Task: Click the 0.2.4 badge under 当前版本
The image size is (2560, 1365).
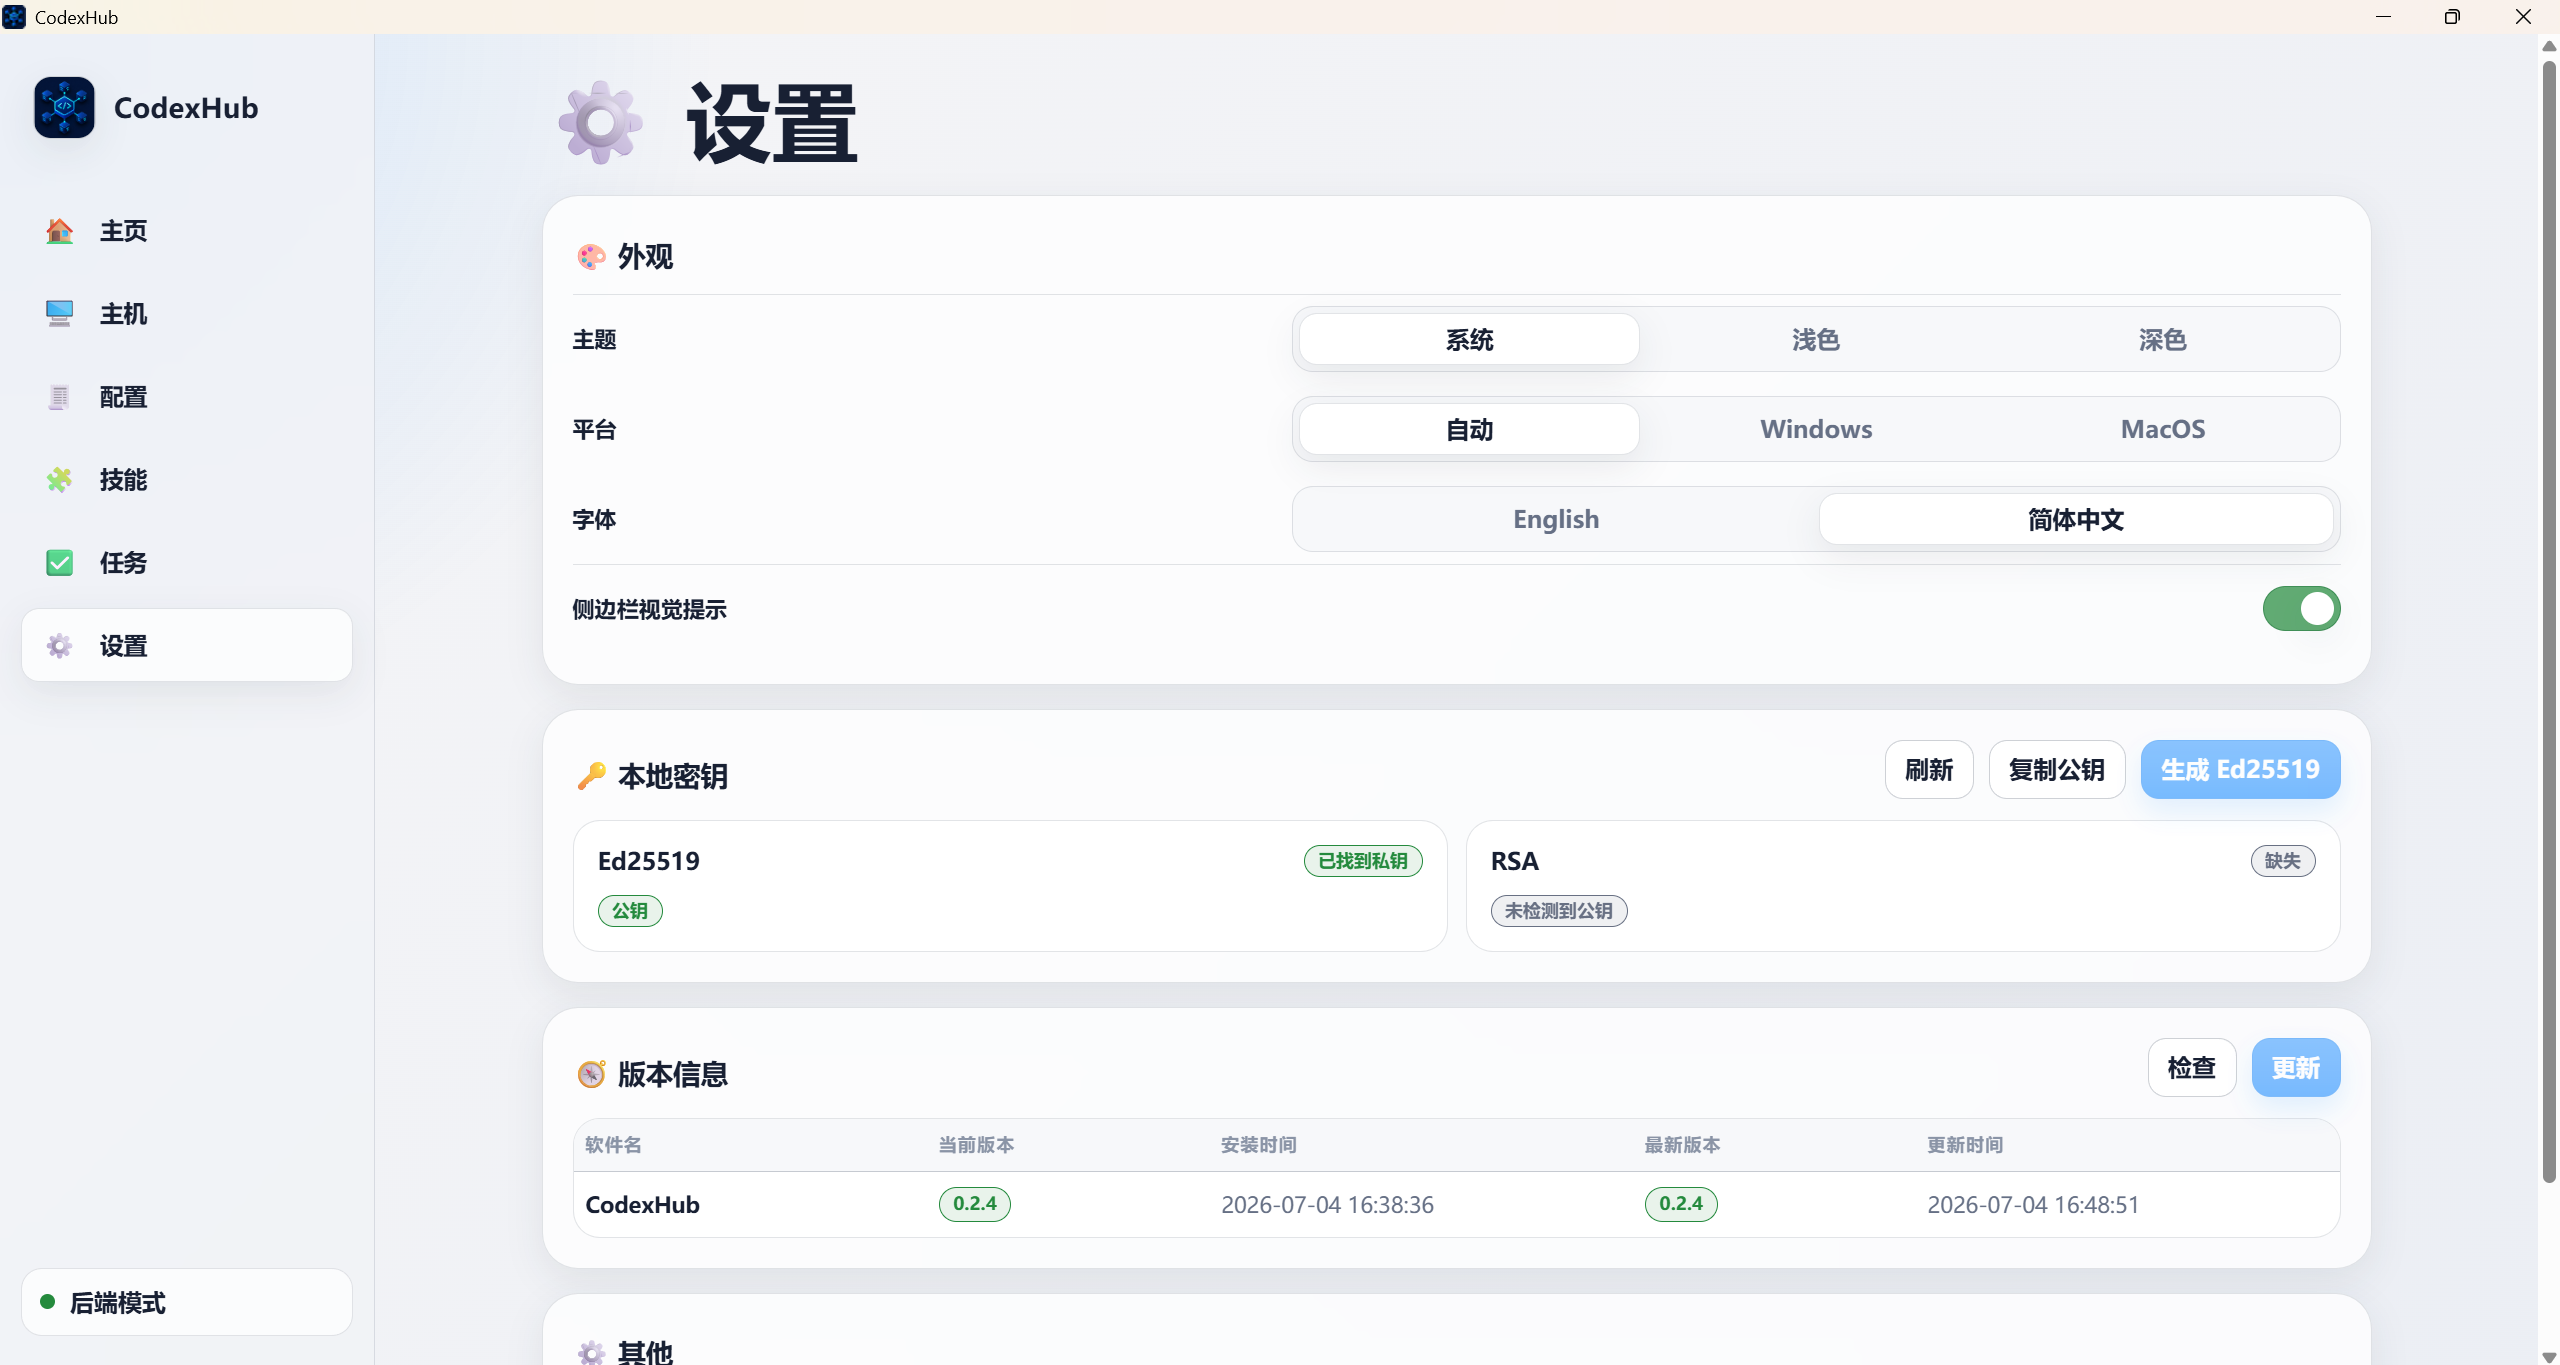Action: [975, 1204]
